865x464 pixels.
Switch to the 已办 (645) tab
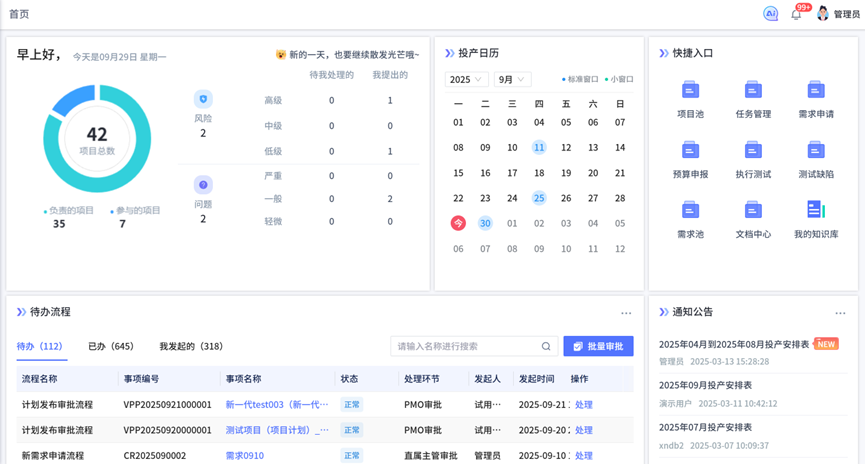pos(111,346)
